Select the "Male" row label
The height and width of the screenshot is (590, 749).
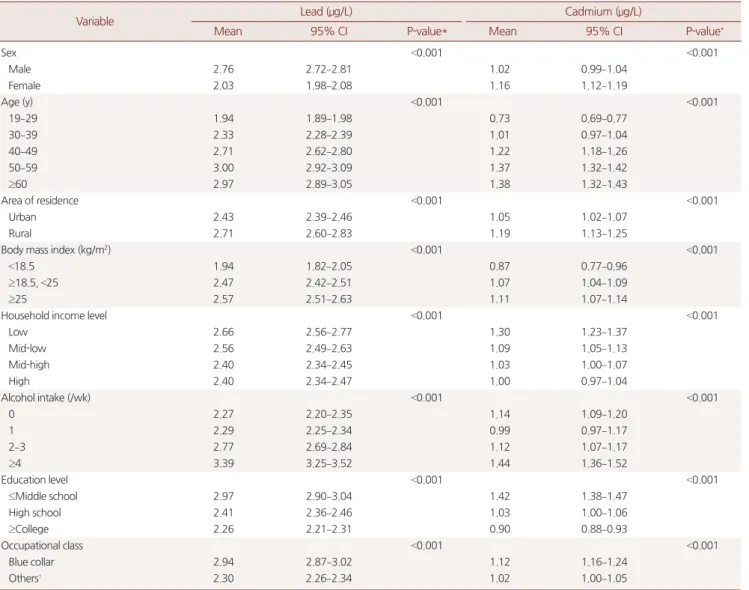pos(20,69)
